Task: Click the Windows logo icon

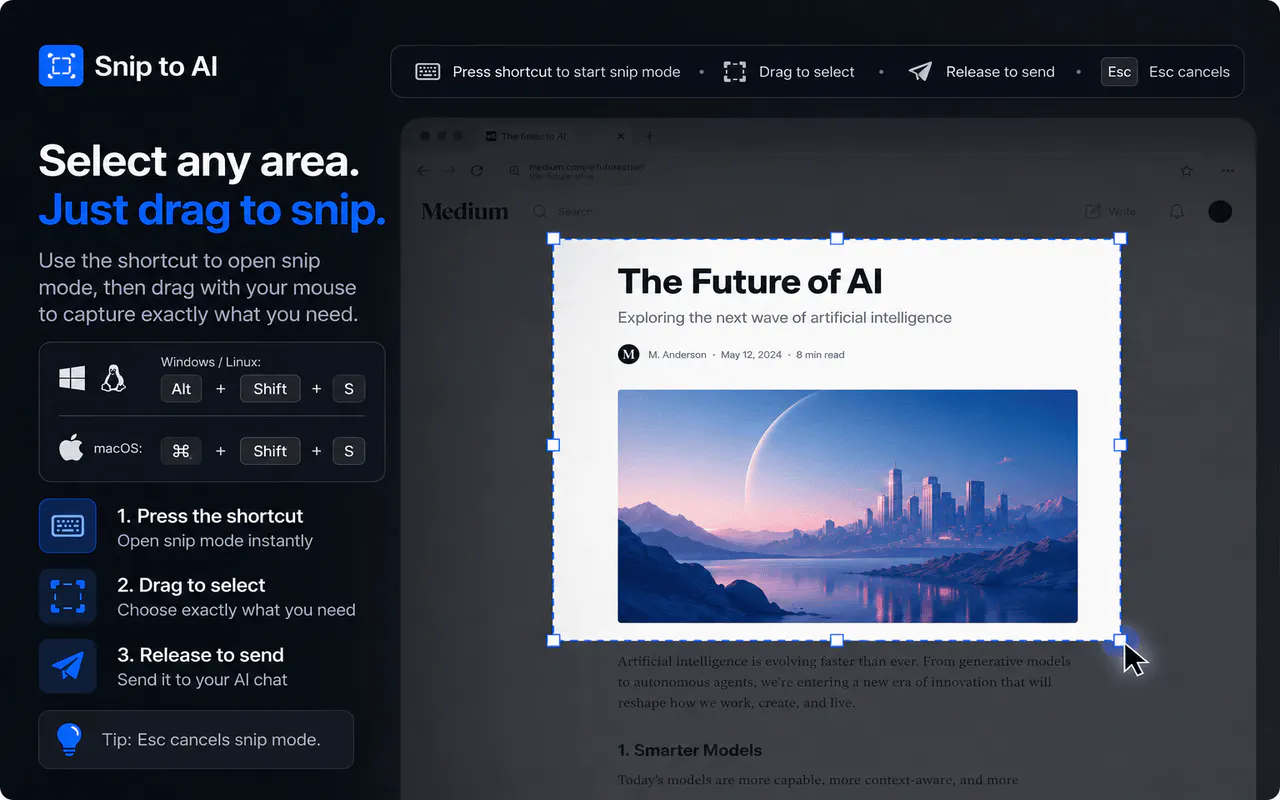Action: [72, 378]
